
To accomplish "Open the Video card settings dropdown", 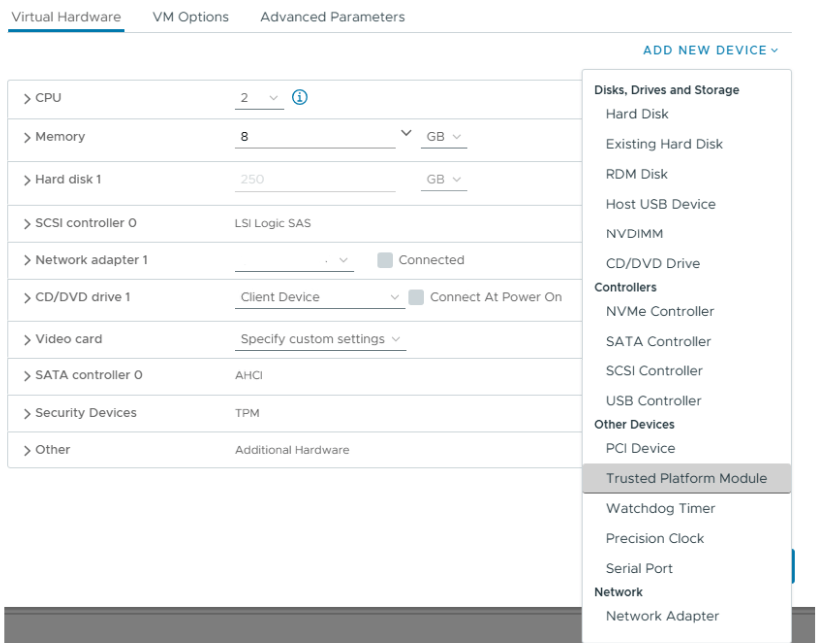I will coord(321,339).
